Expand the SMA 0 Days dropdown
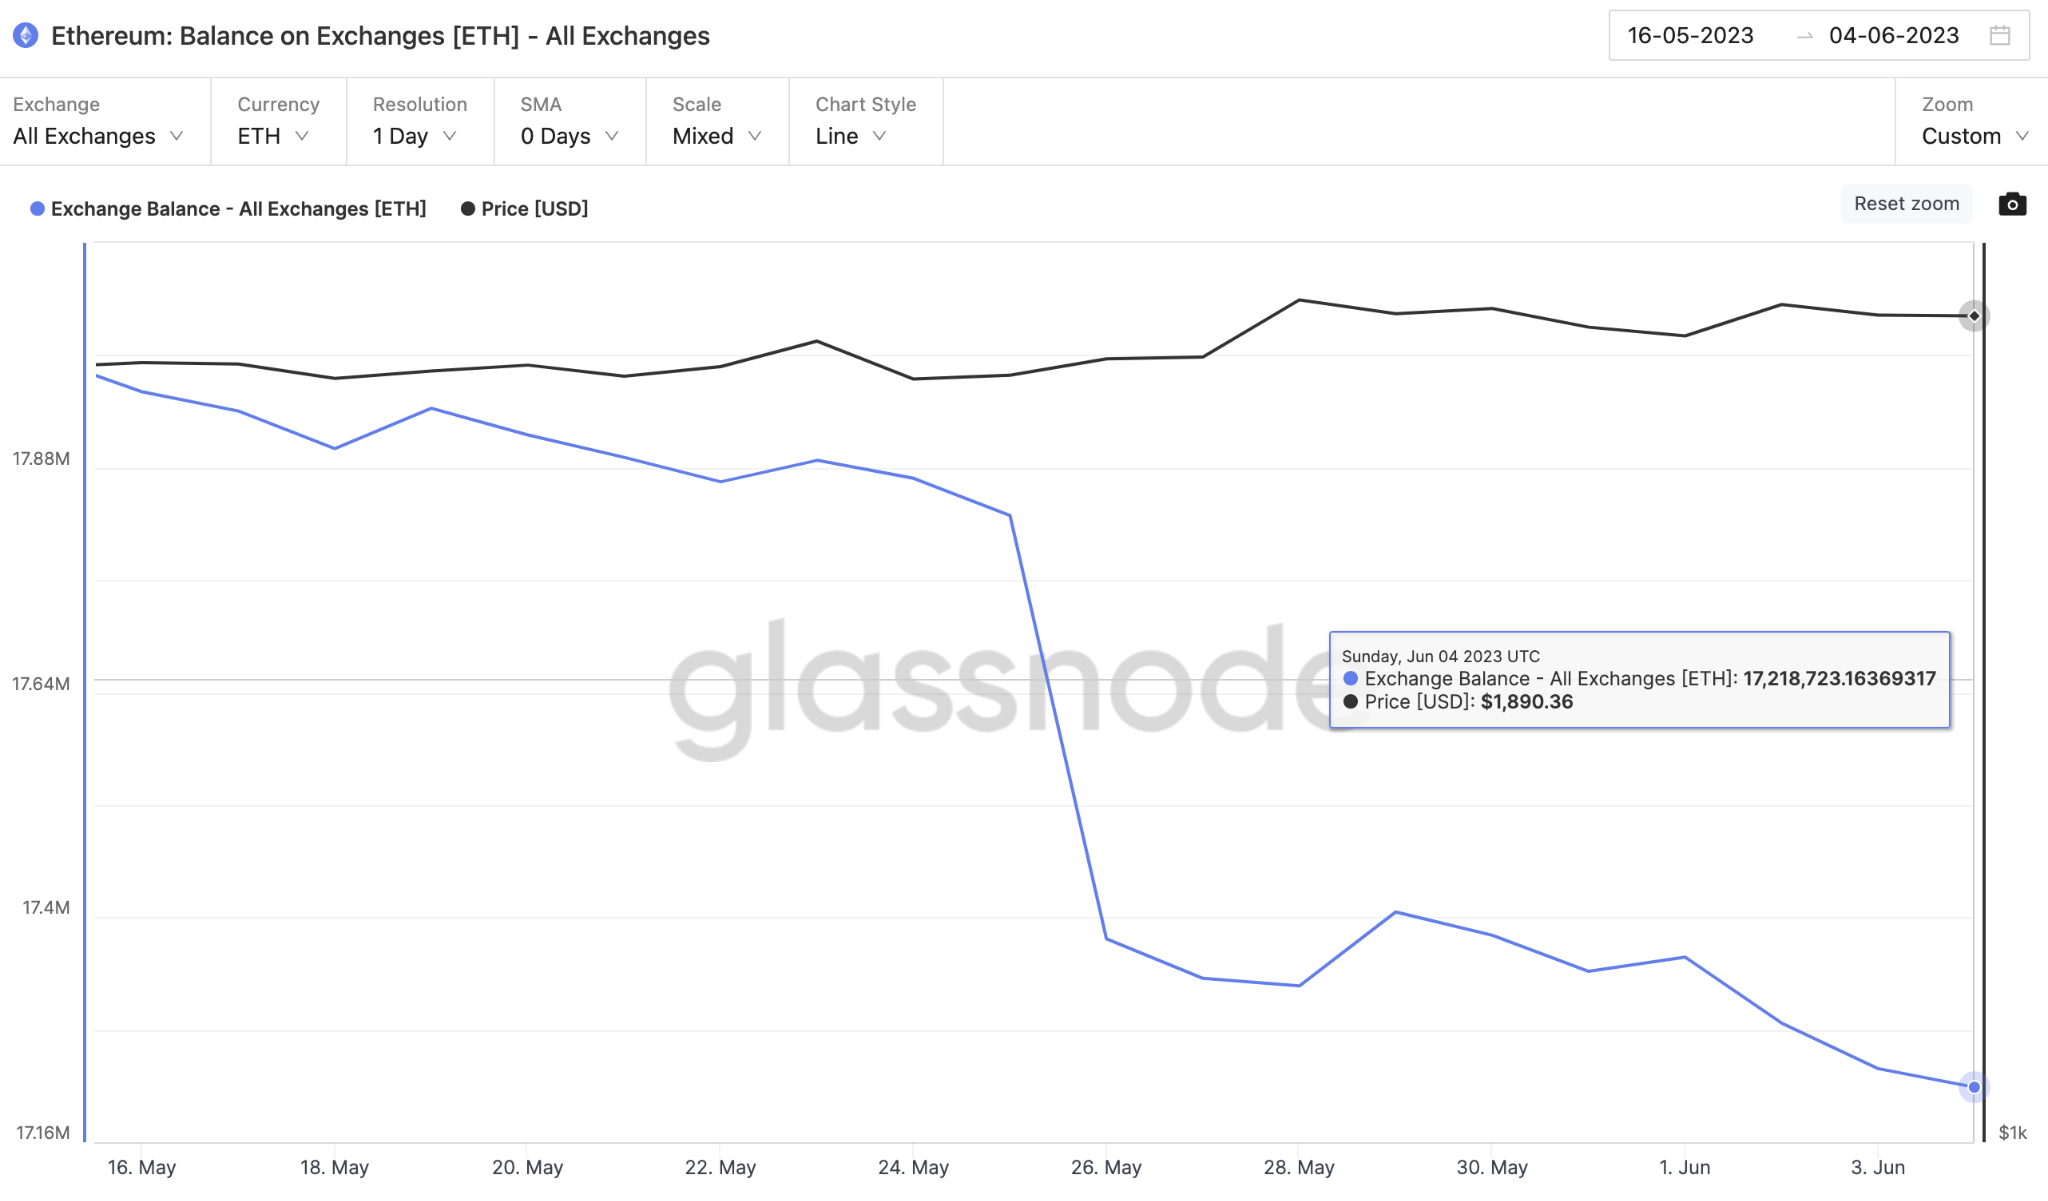The image size is (2048, 1201). point(570,121)
